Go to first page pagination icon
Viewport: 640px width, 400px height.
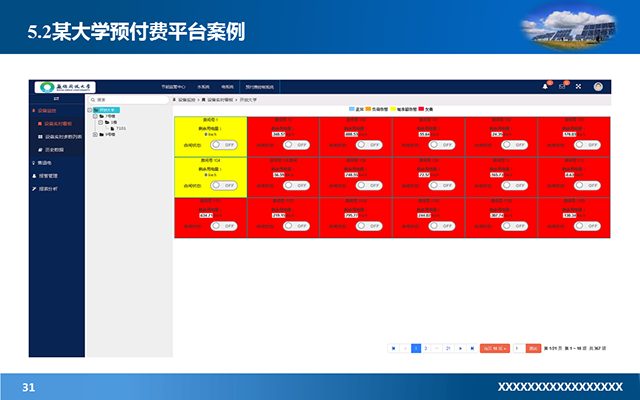(x=393, y=348)
